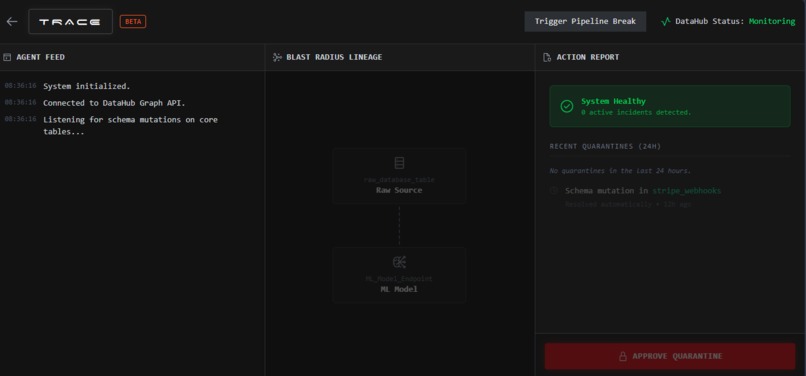806x376 pixels.
Task: Click the Approve Quarantine button
Action: click(x=670, y=356)
